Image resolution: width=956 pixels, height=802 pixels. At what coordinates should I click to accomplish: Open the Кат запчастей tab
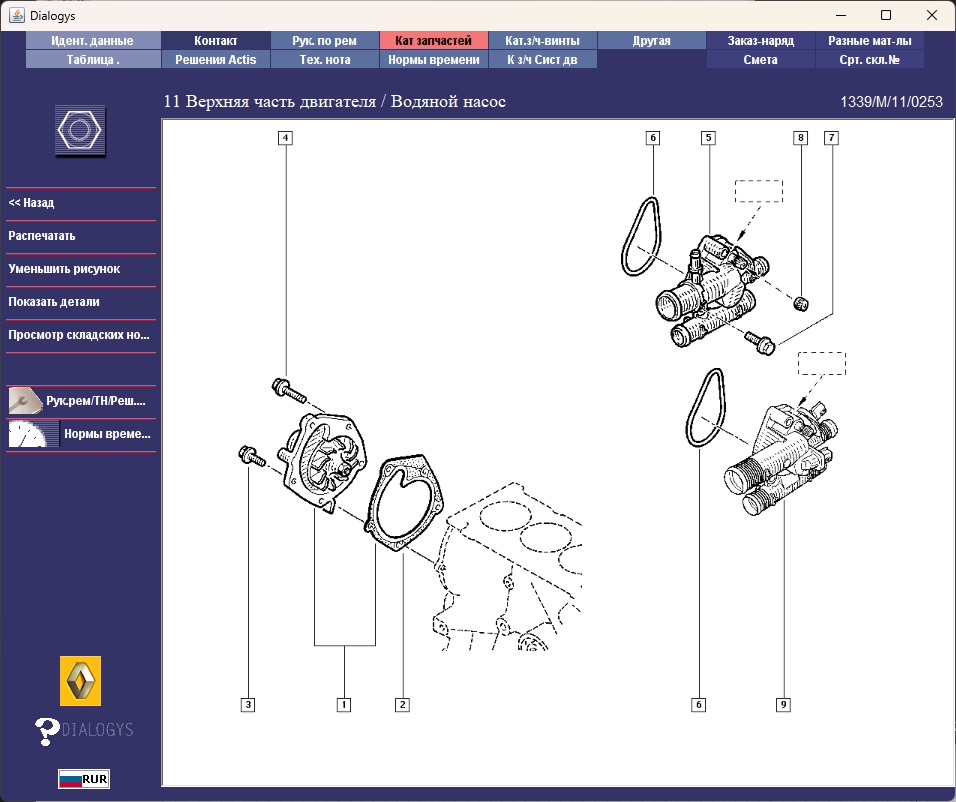[433, 41]
